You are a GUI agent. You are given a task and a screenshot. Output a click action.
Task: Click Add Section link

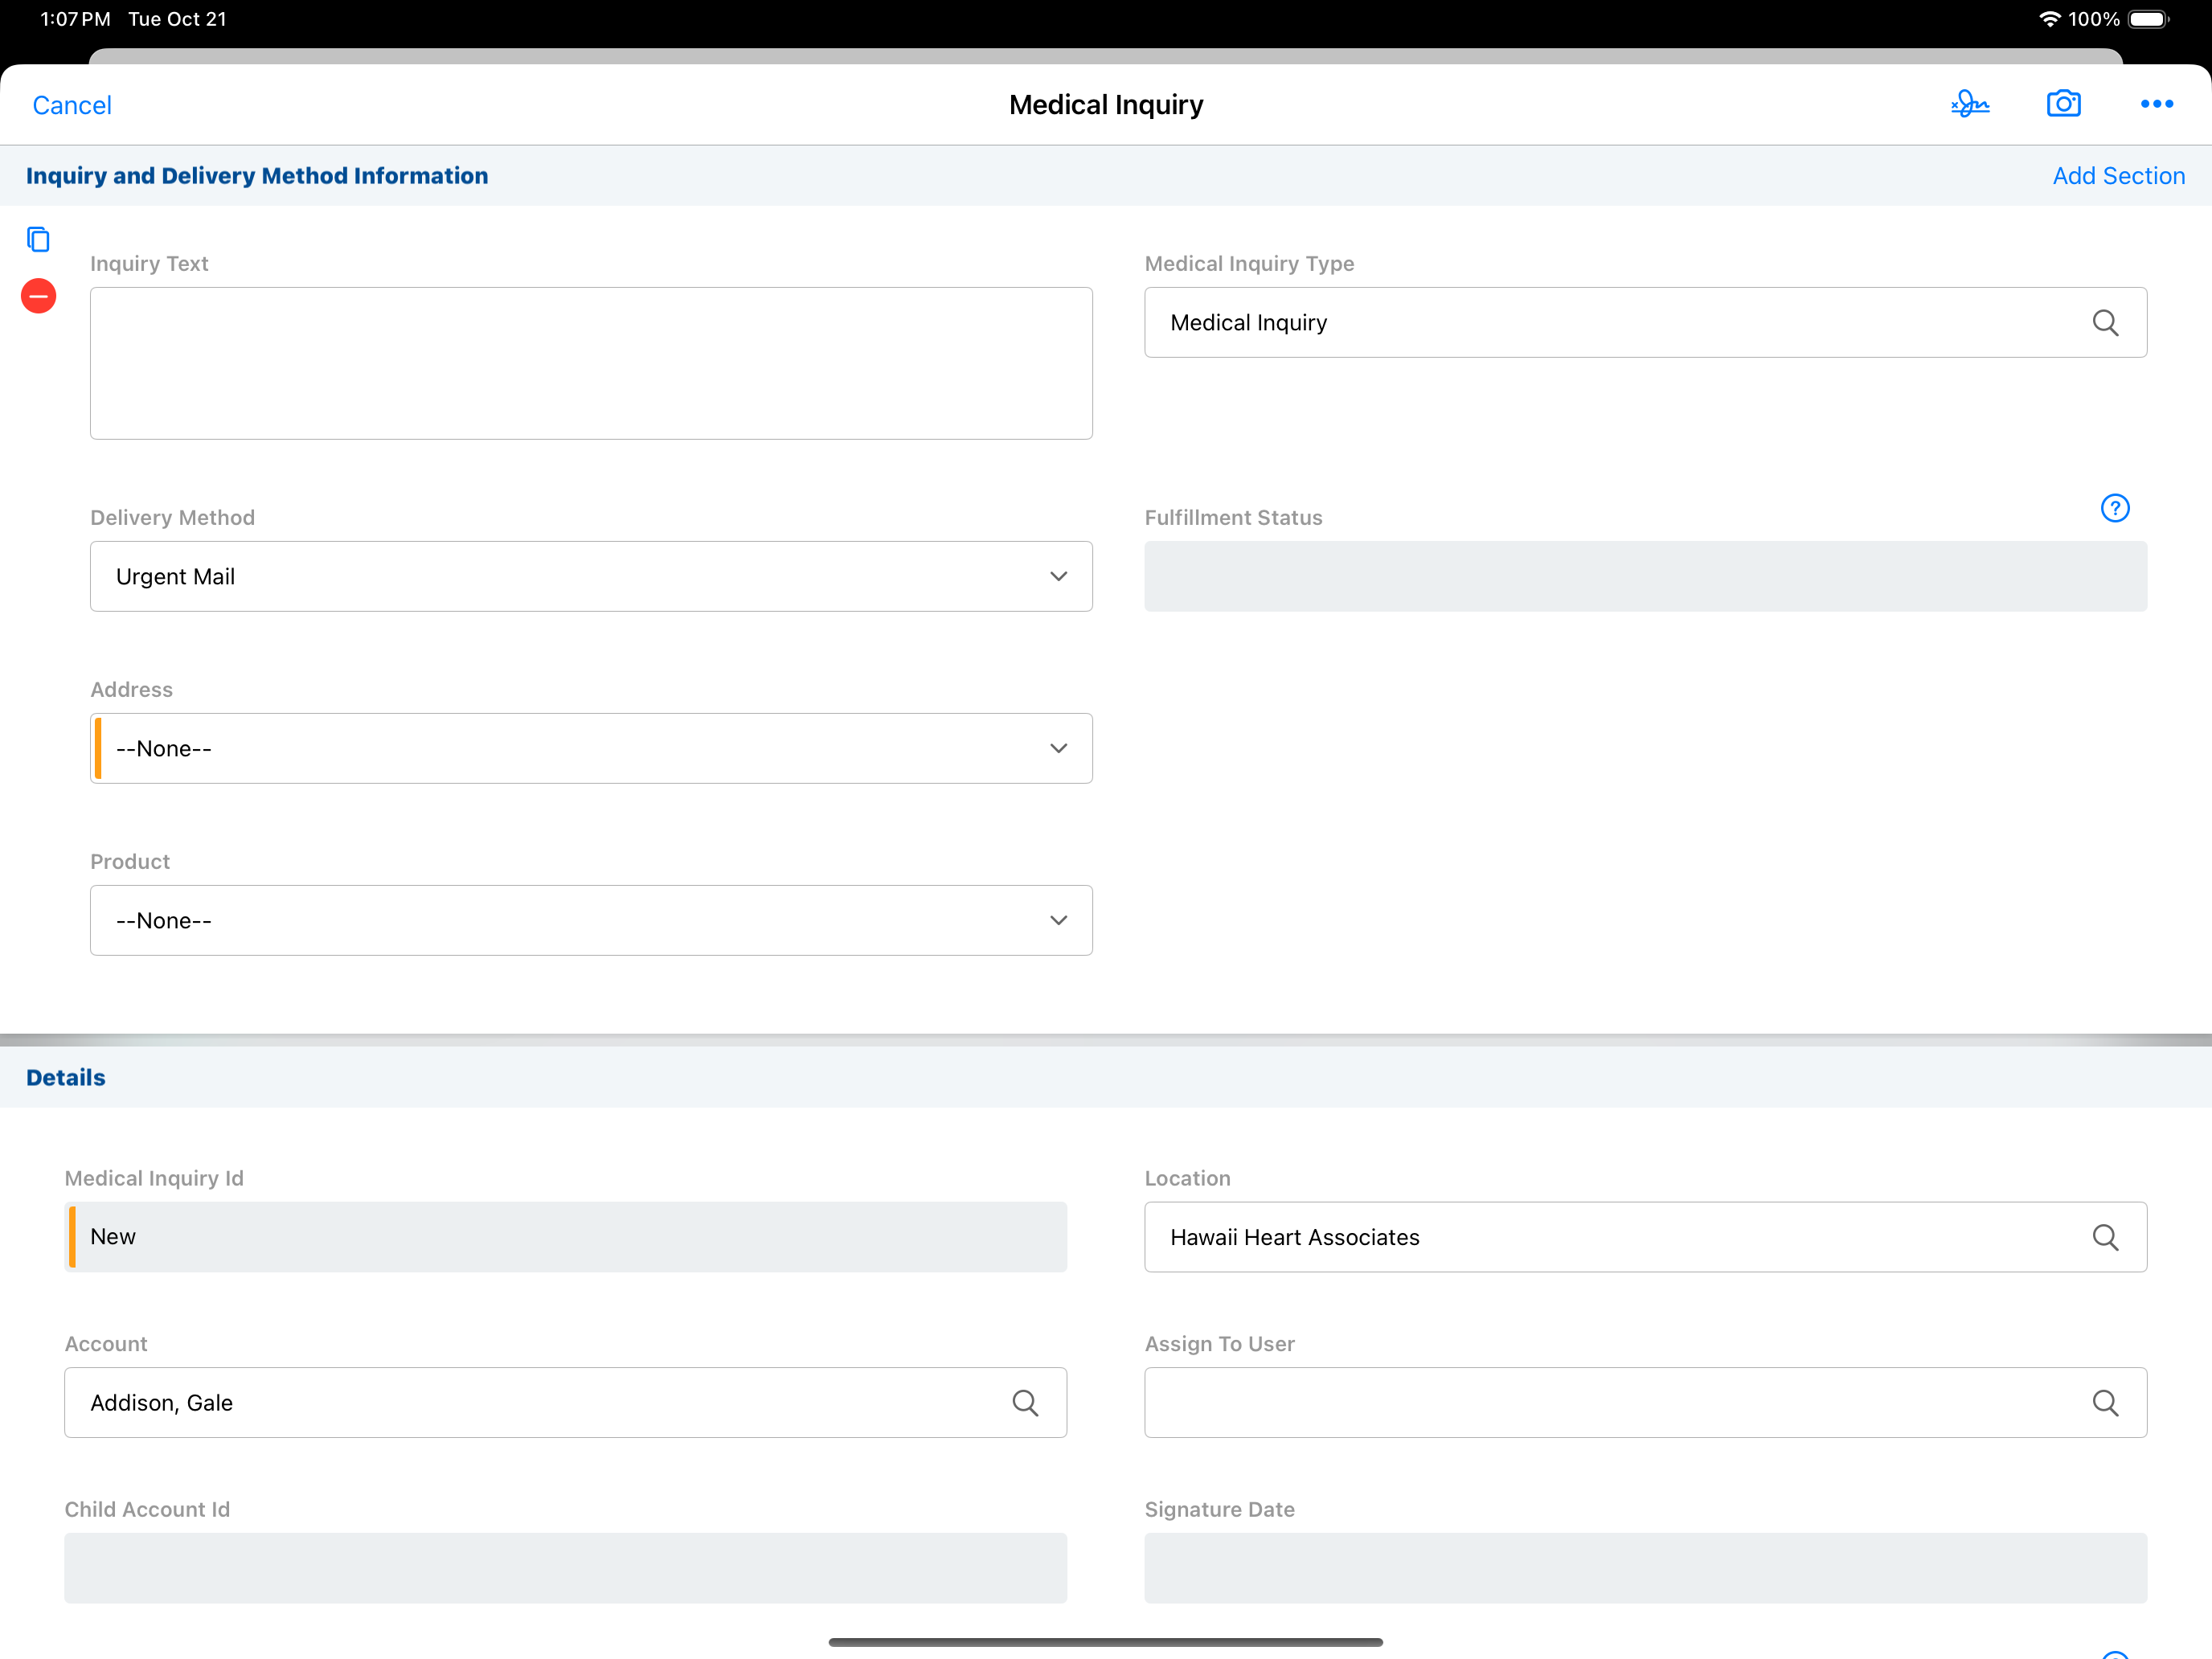tap(2118, 176)
